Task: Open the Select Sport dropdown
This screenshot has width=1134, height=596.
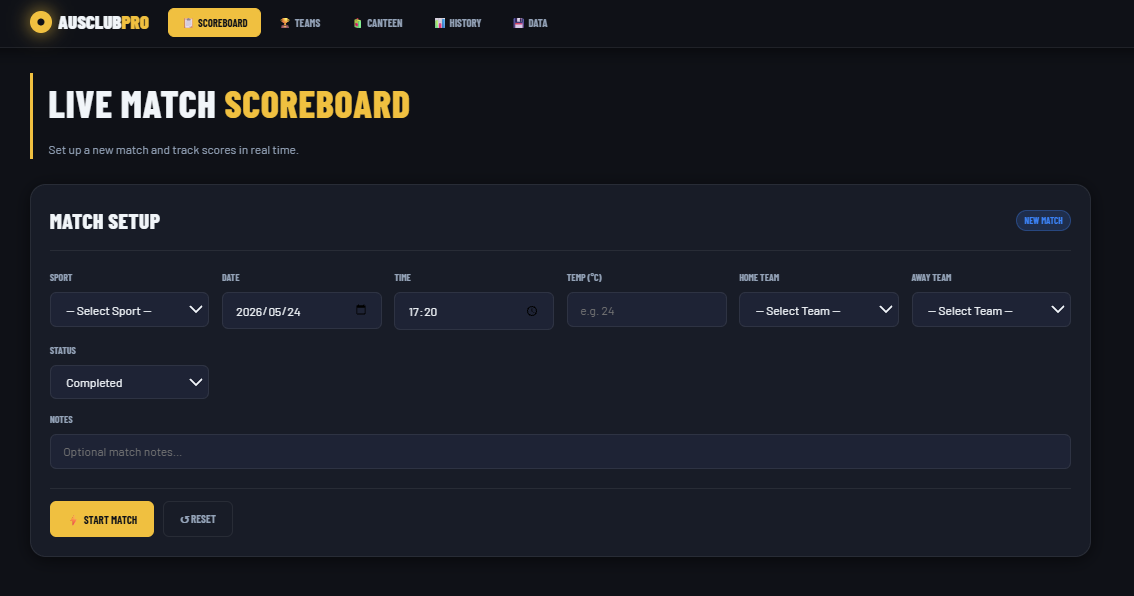Action: pyautogui.click(x=129, y=310)
